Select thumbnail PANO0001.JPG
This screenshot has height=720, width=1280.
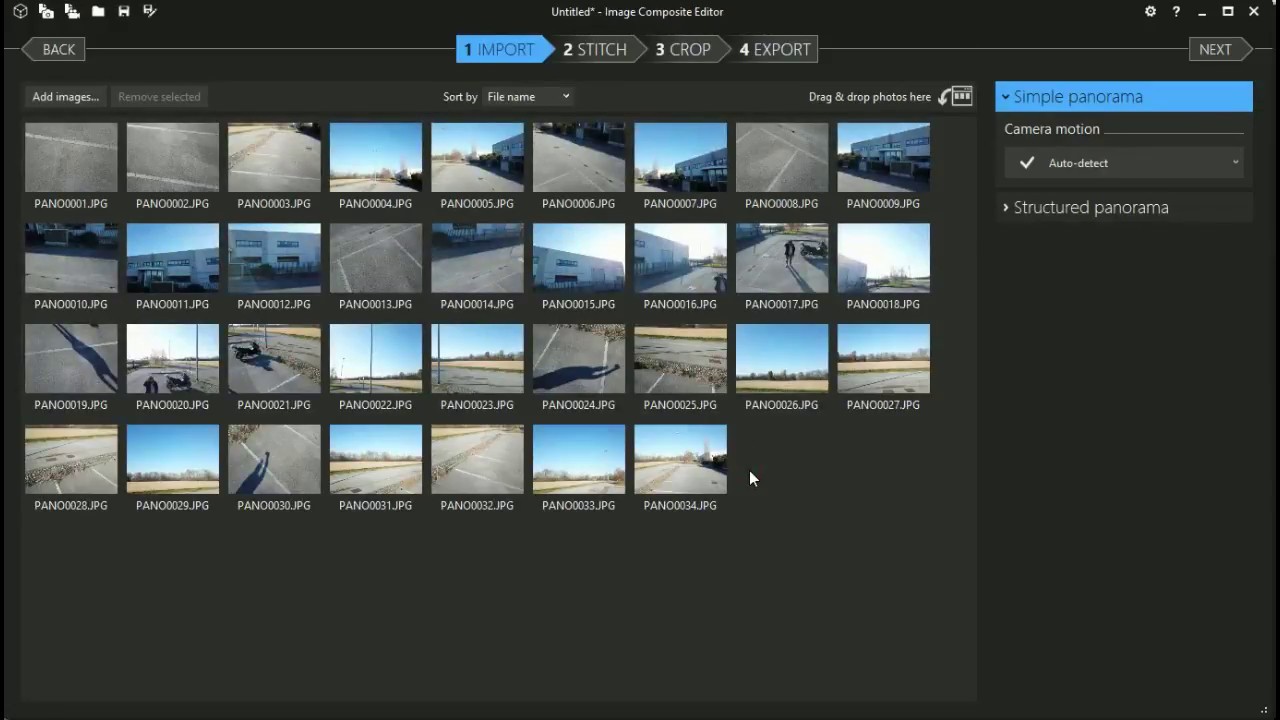click(71, 157)
